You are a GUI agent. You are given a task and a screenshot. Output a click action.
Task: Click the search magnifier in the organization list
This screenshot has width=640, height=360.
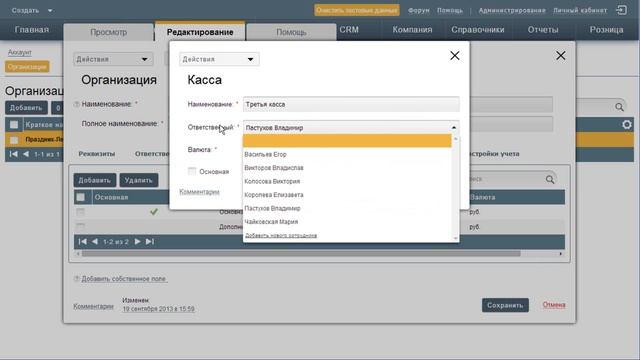[619, 107]
